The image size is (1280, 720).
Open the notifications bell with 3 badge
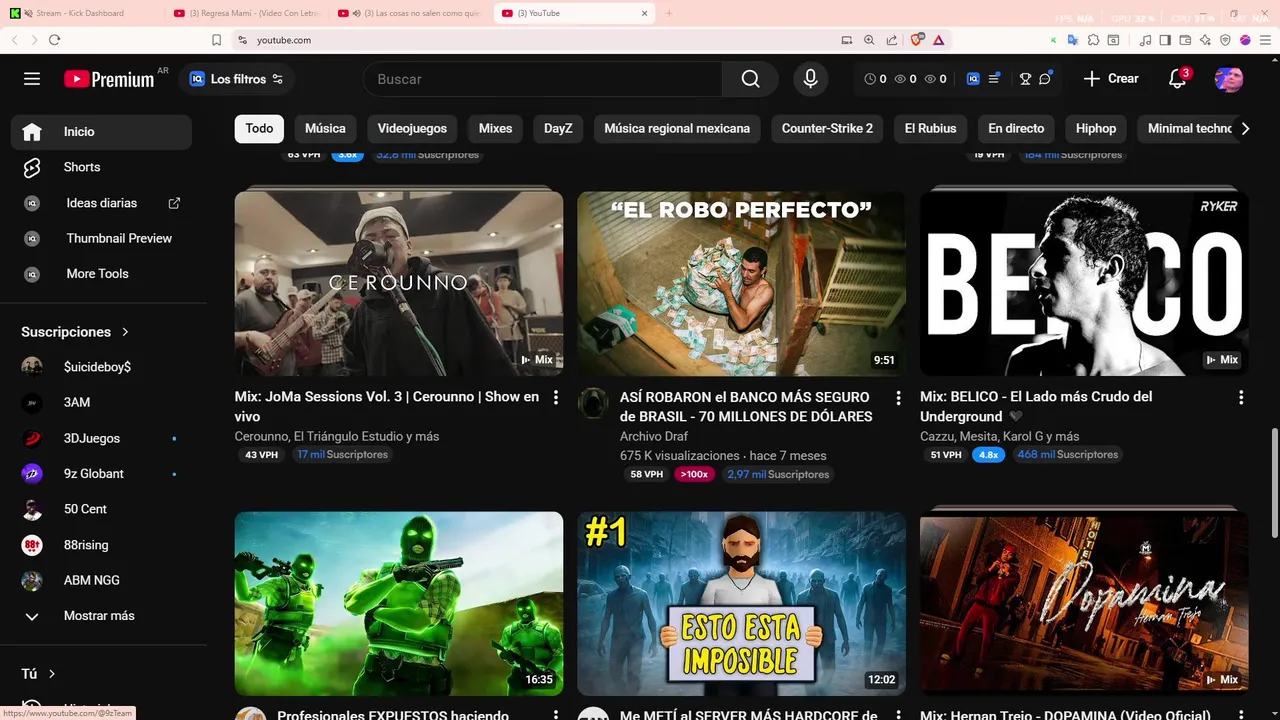[x=1177, y=79]
